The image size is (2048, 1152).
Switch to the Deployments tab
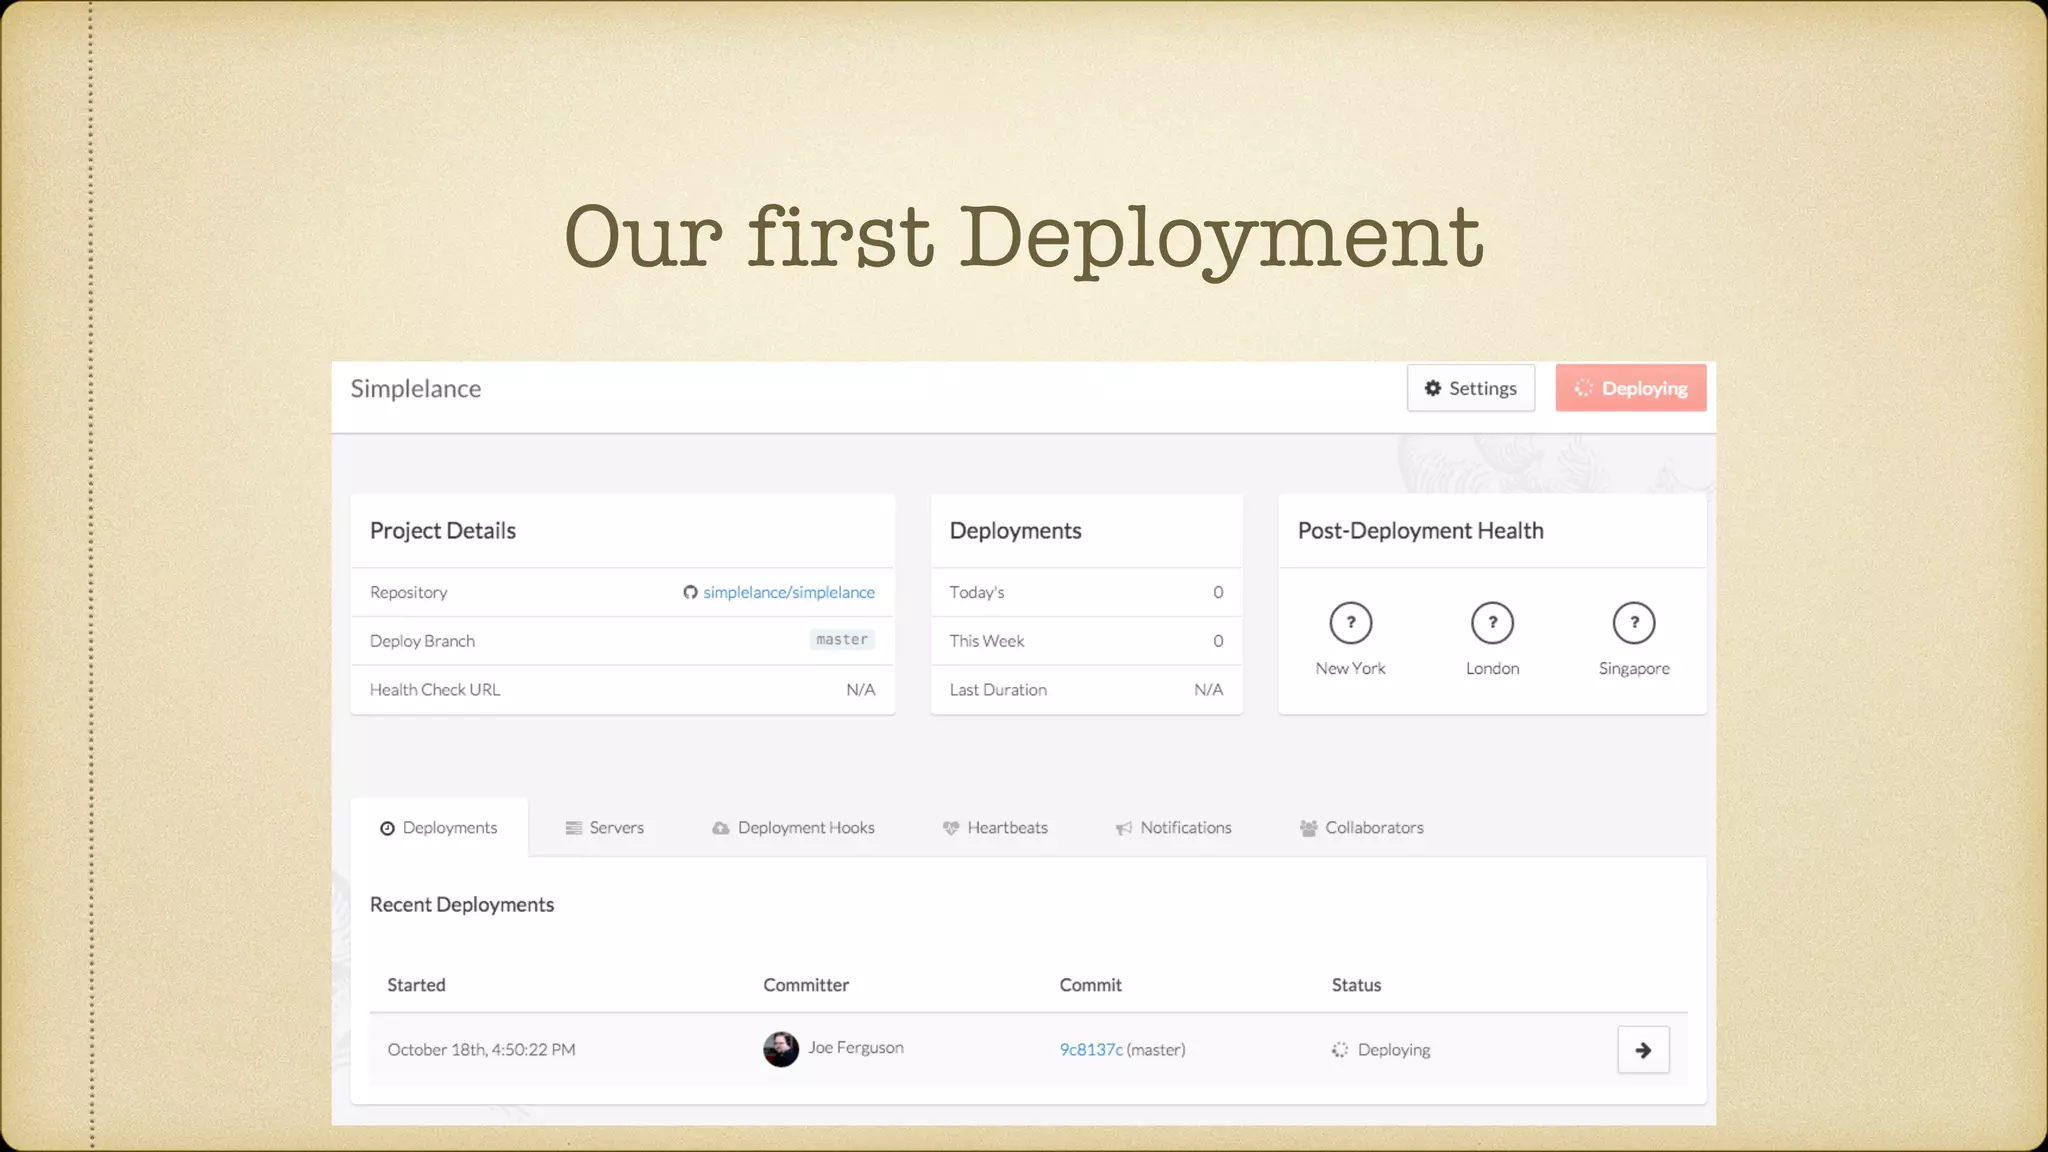click(439, 828)
